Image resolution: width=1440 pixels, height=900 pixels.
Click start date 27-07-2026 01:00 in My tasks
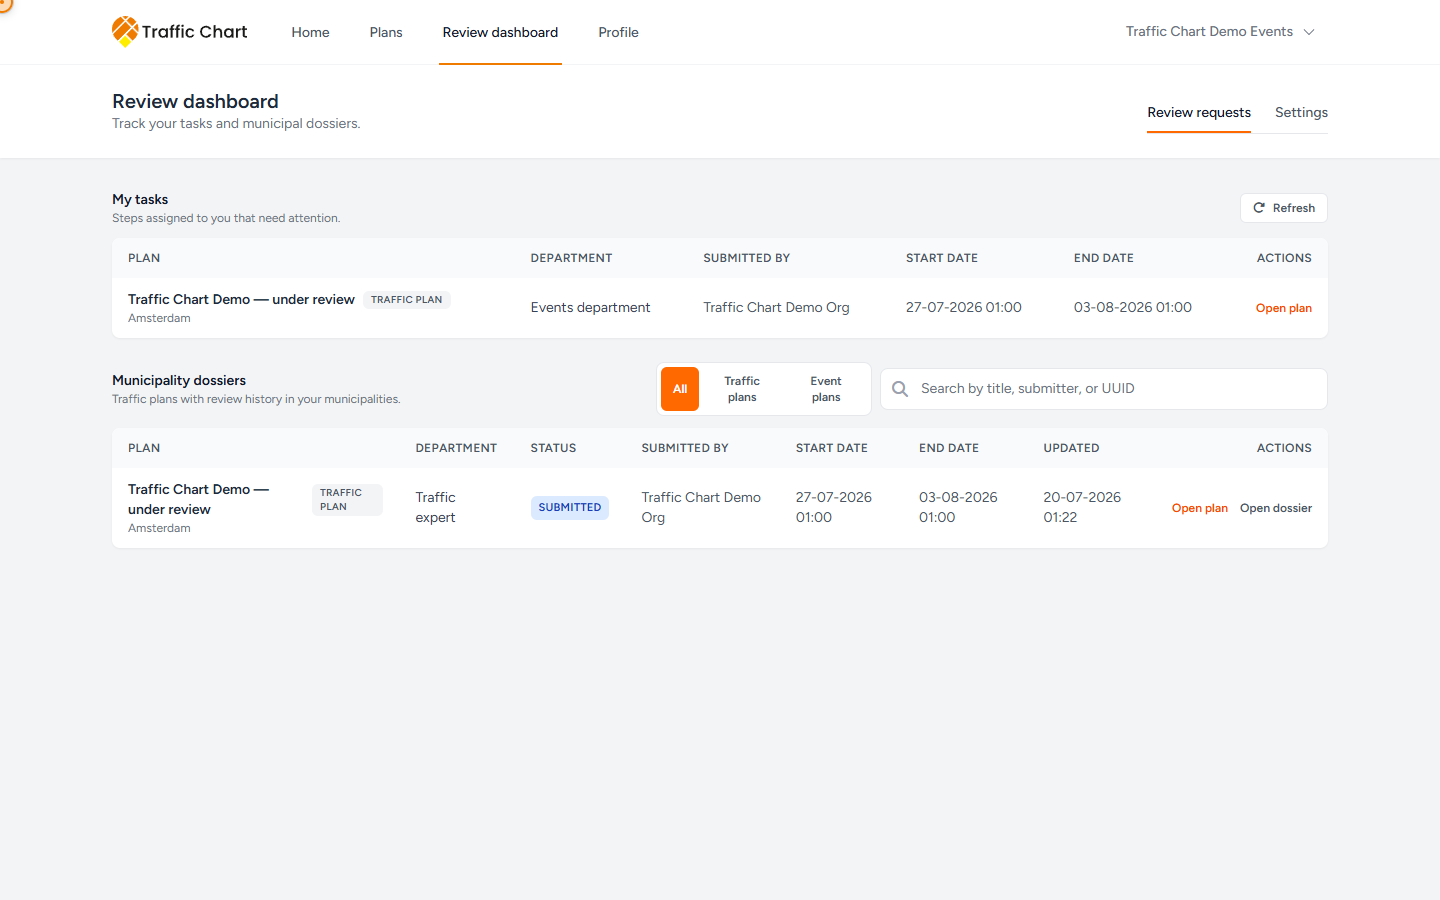(963, 308)
